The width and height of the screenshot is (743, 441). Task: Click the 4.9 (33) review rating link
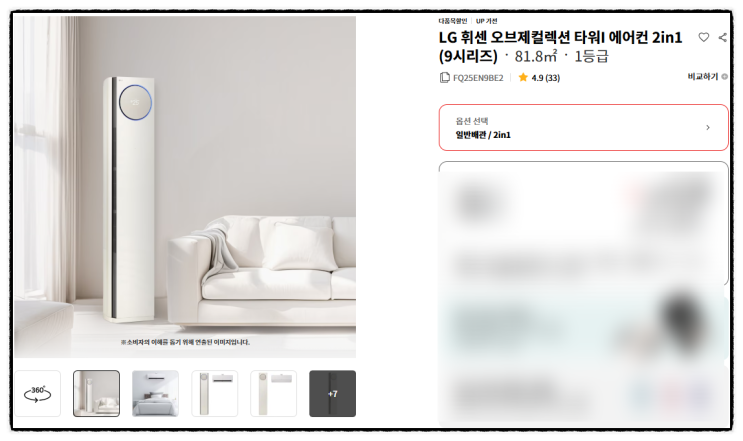click(545, 78)
